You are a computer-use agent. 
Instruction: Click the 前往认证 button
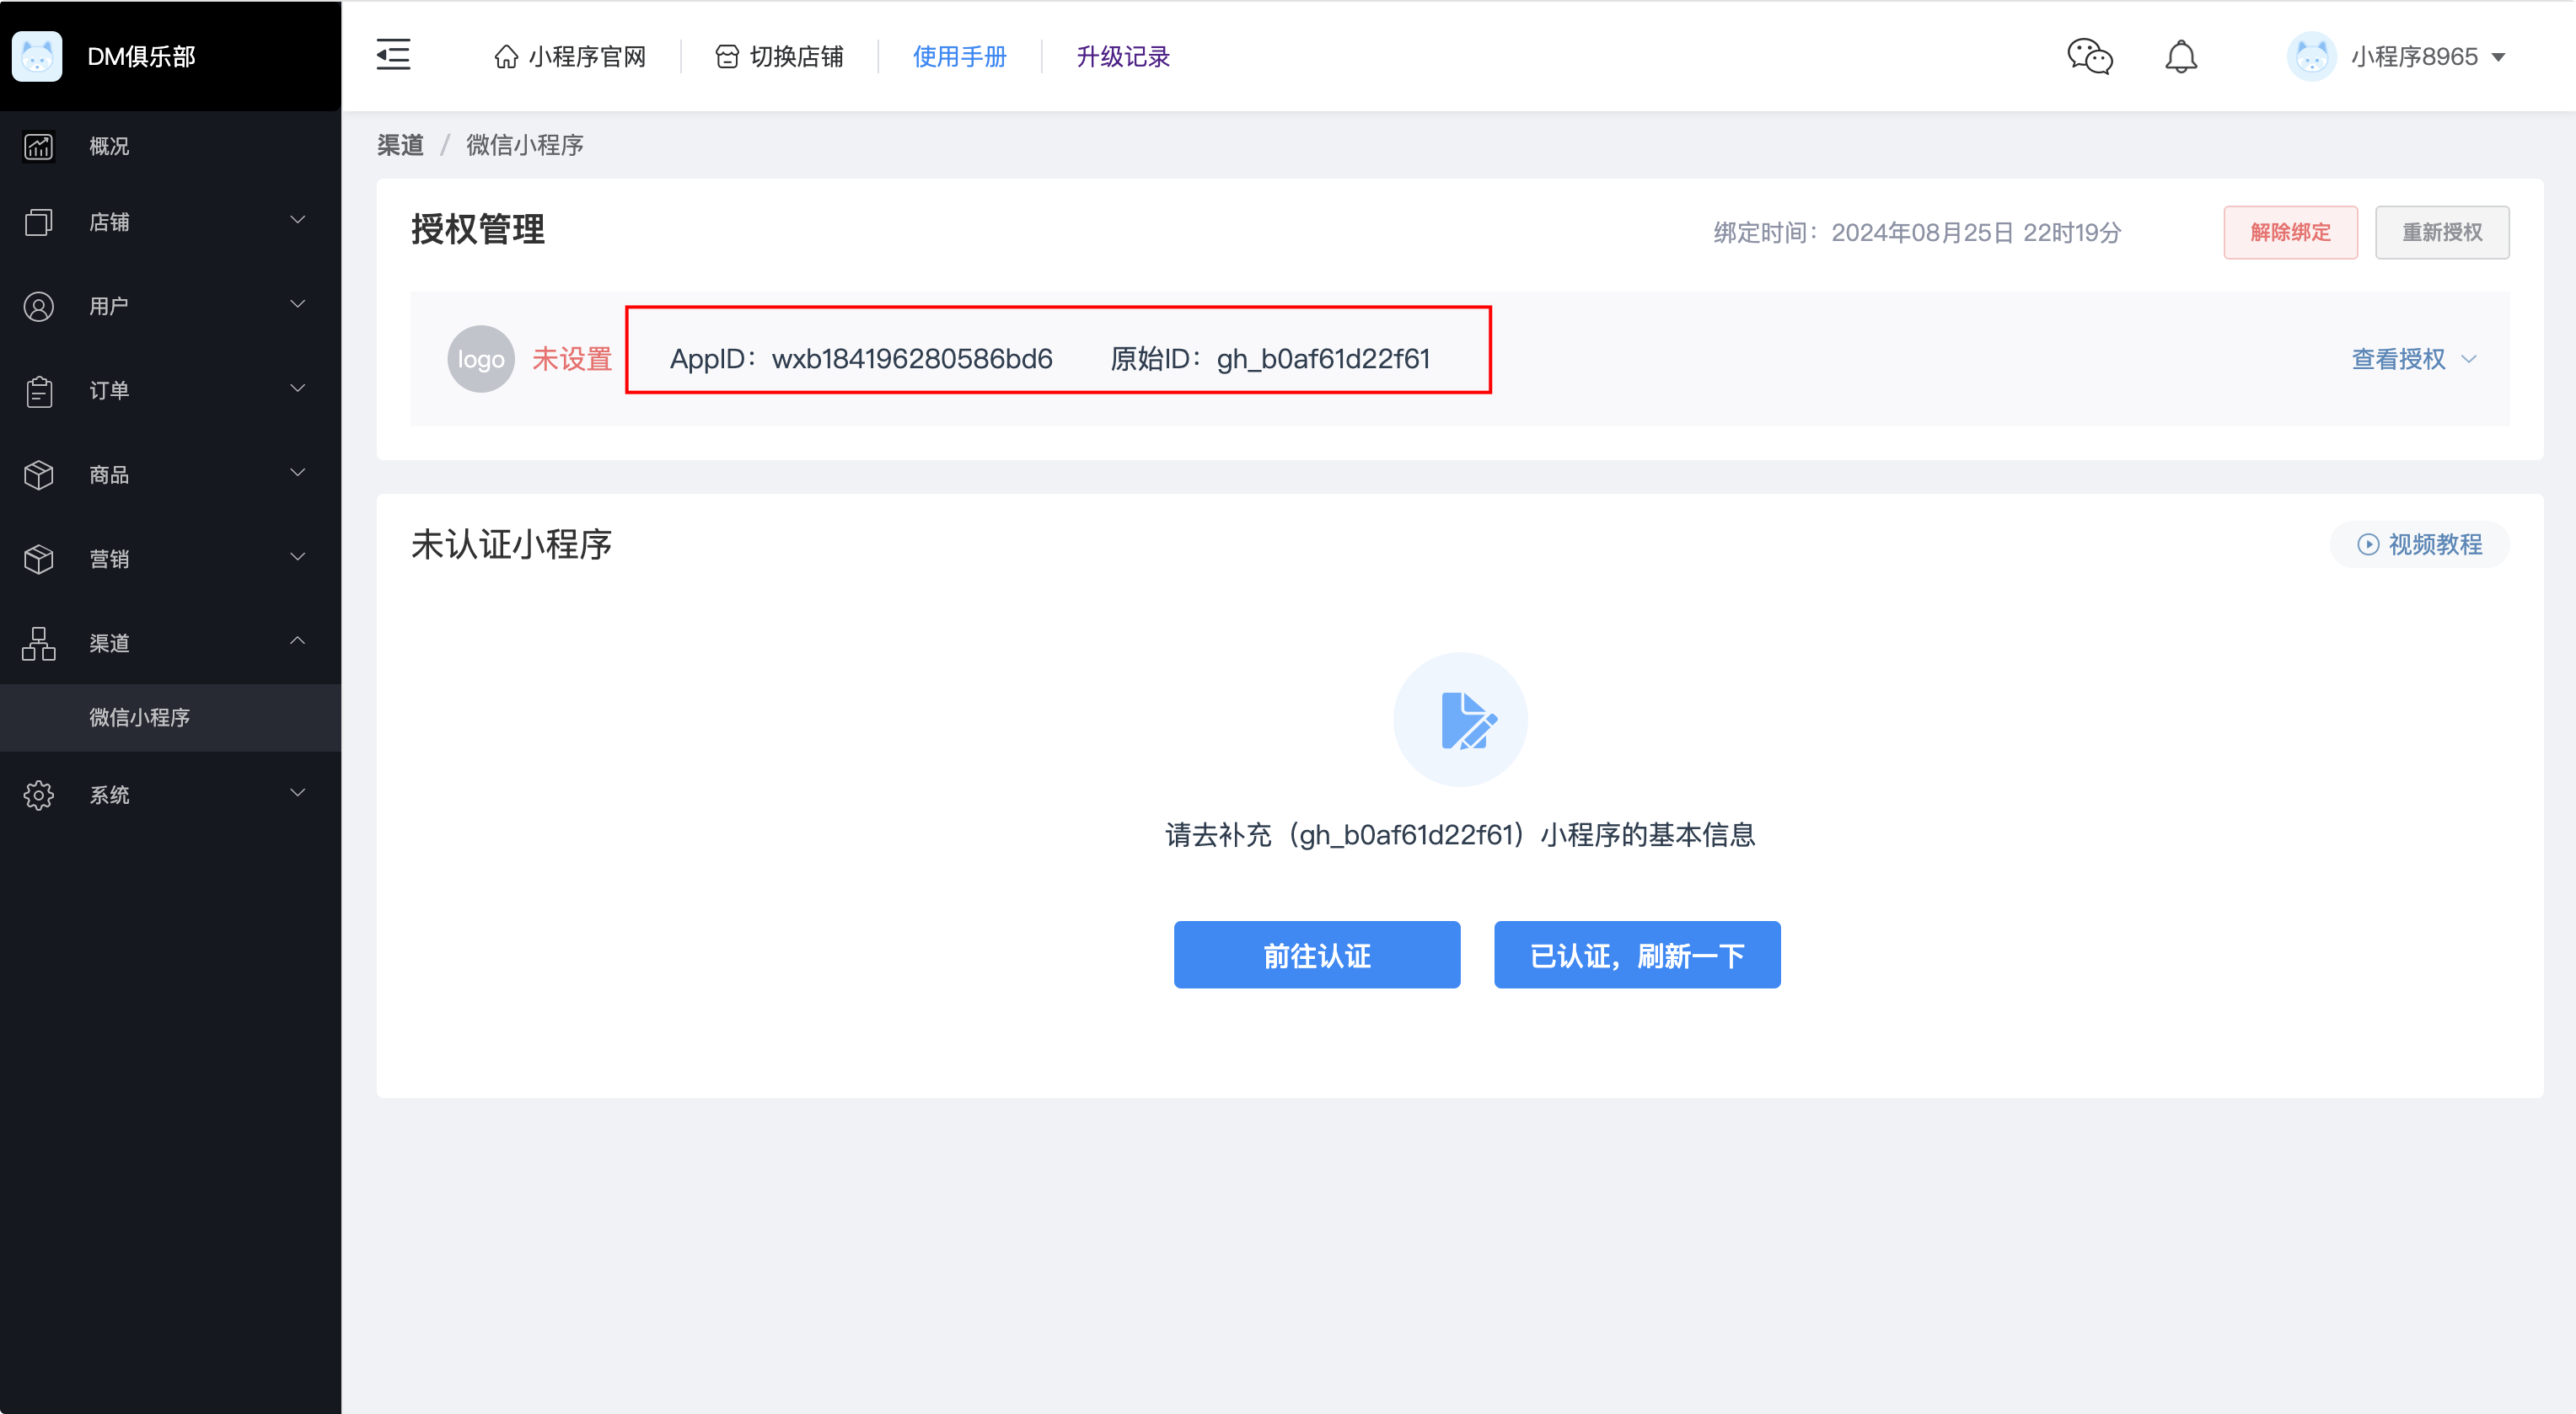(x=1316, y=955)
